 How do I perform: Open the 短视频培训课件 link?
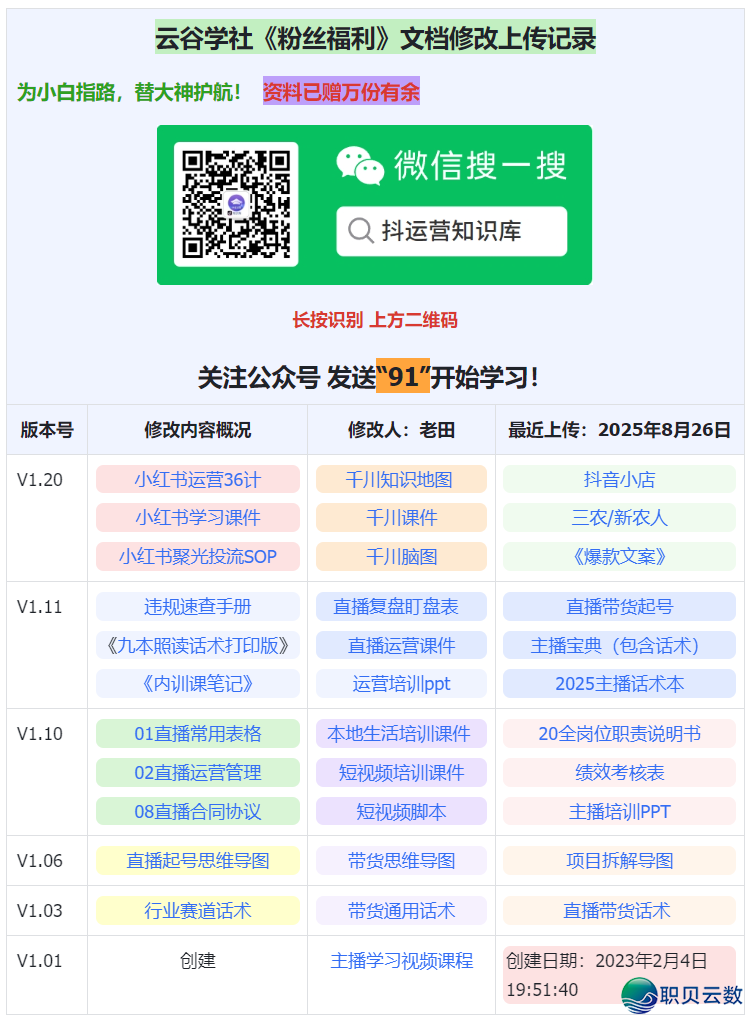click(401, 772)
